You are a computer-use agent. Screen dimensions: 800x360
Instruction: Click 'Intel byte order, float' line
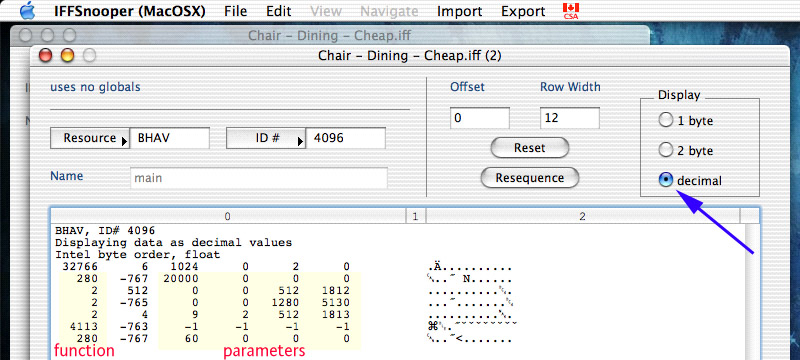click(x=137, y=254)
